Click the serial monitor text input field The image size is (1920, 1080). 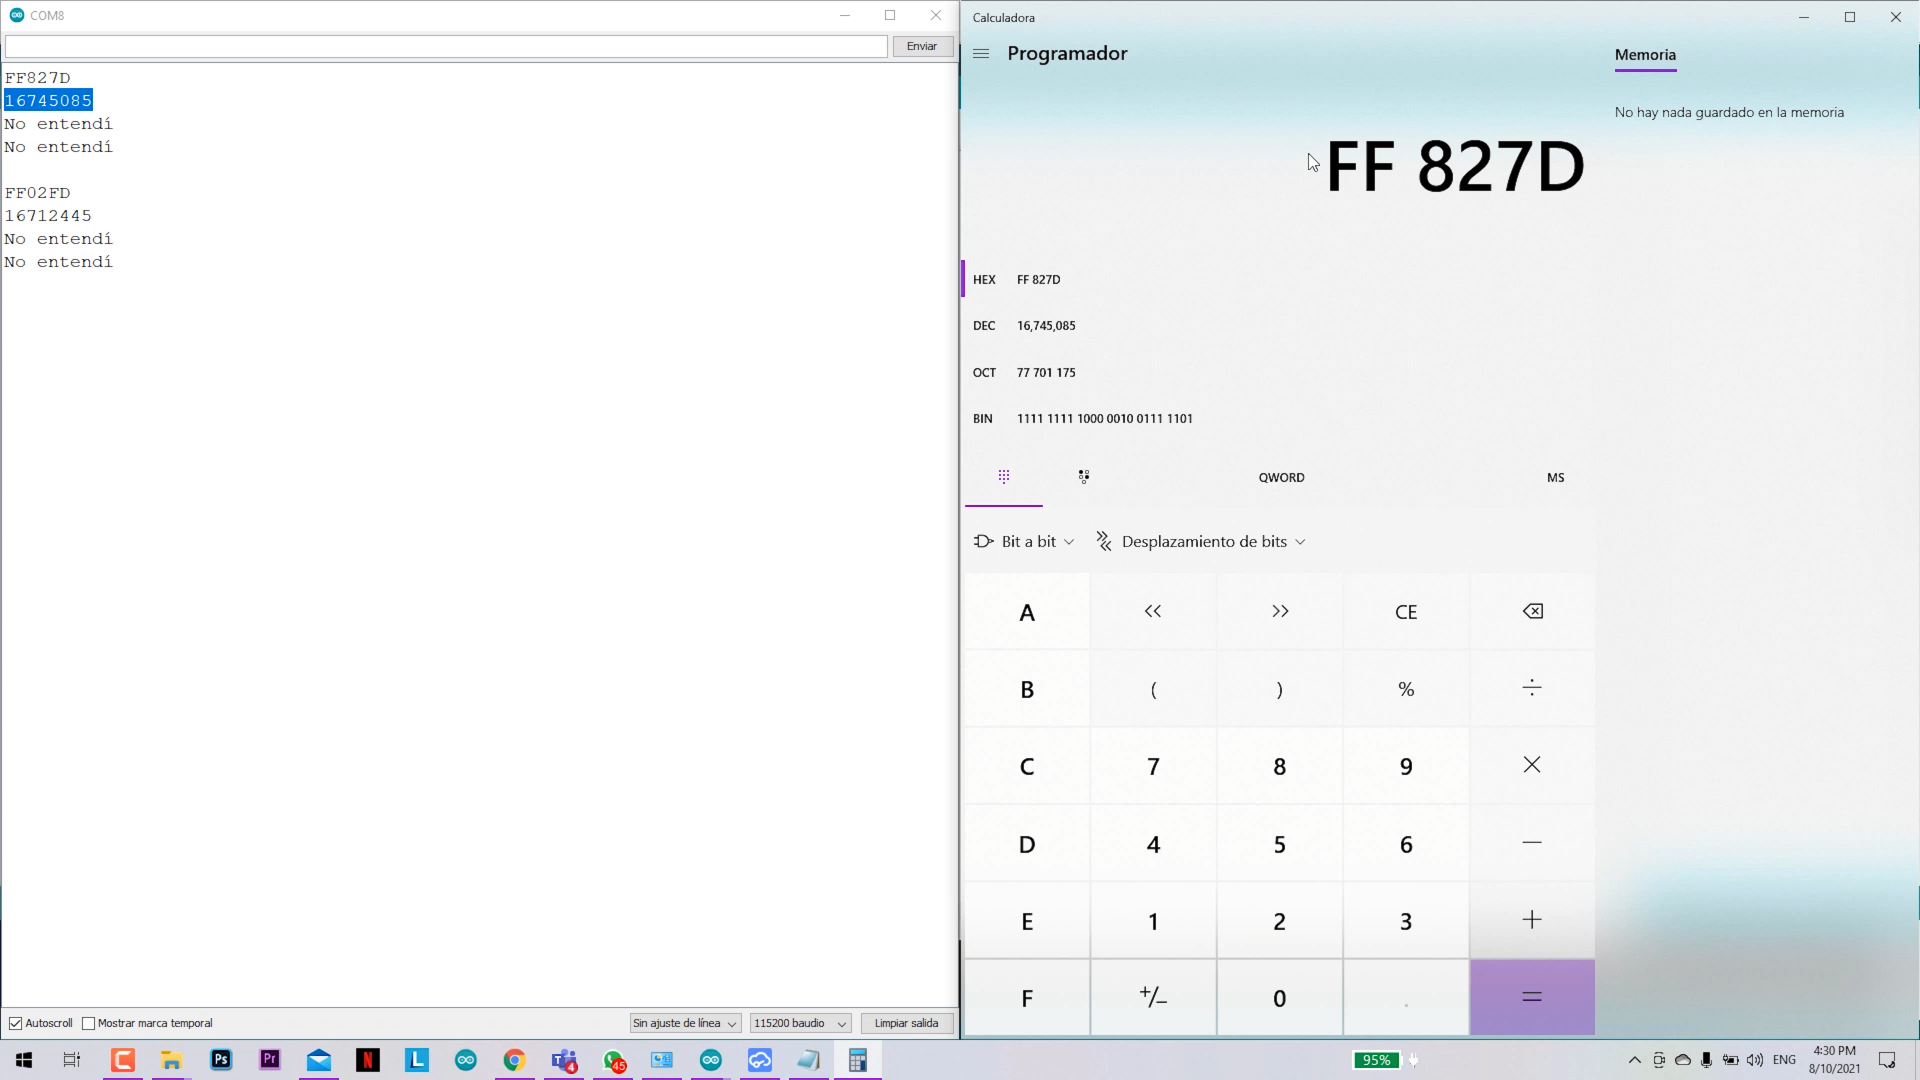tap(446, 46)
